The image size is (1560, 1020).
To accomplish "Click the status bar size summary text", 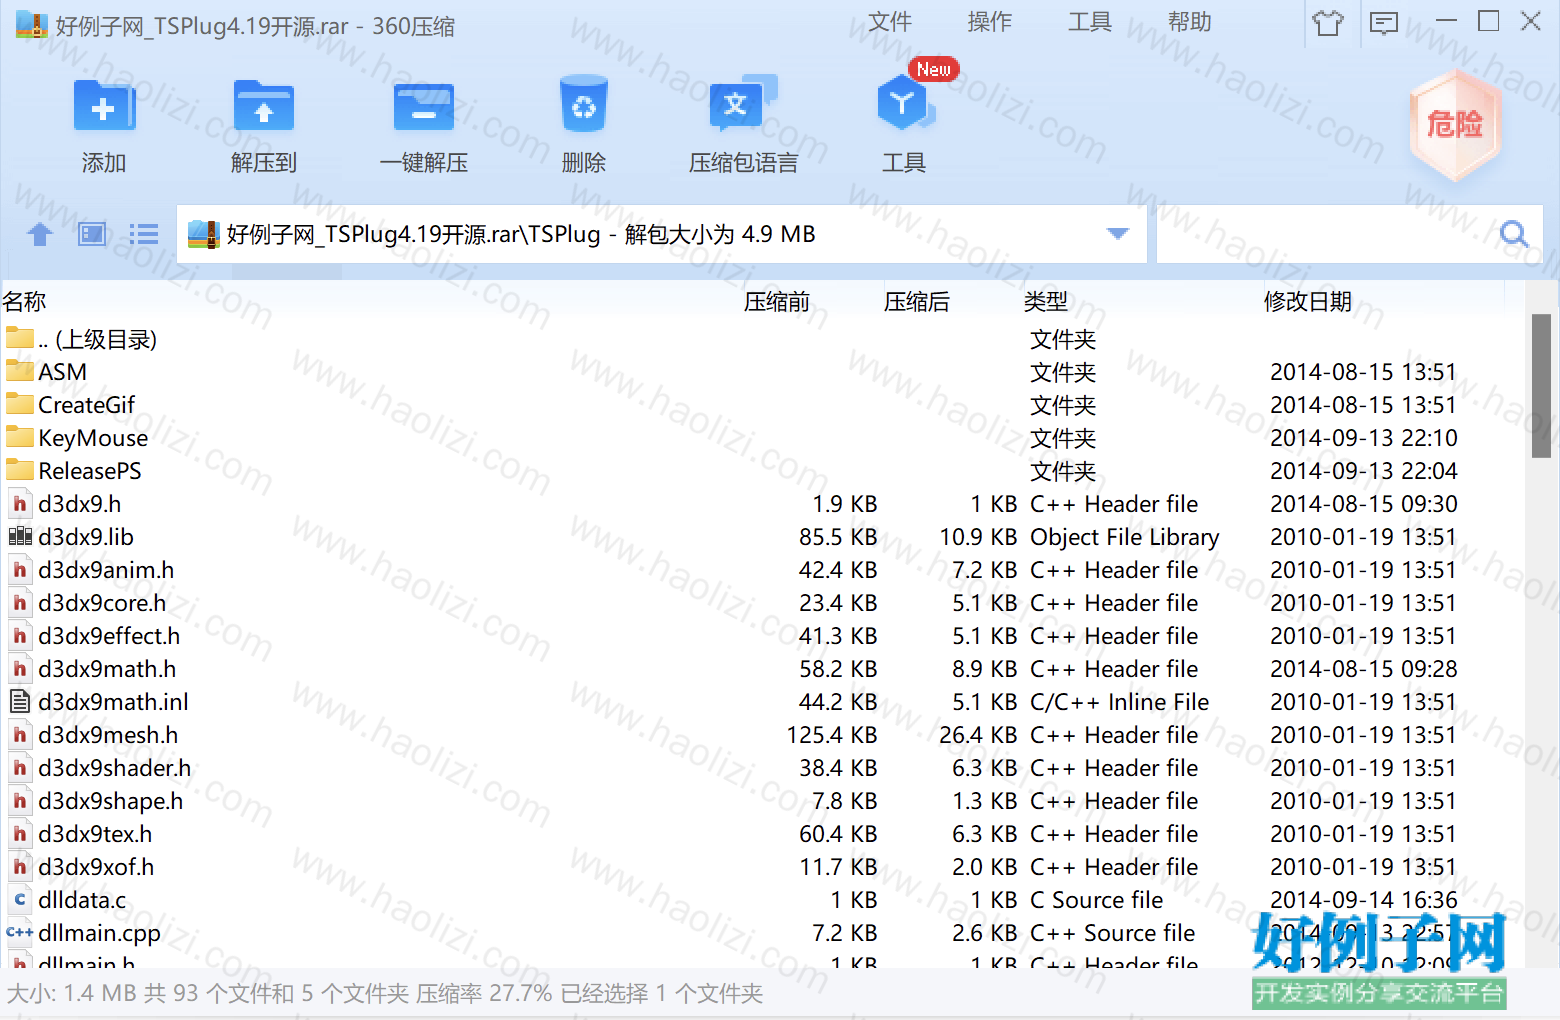I will pos(385,993).
